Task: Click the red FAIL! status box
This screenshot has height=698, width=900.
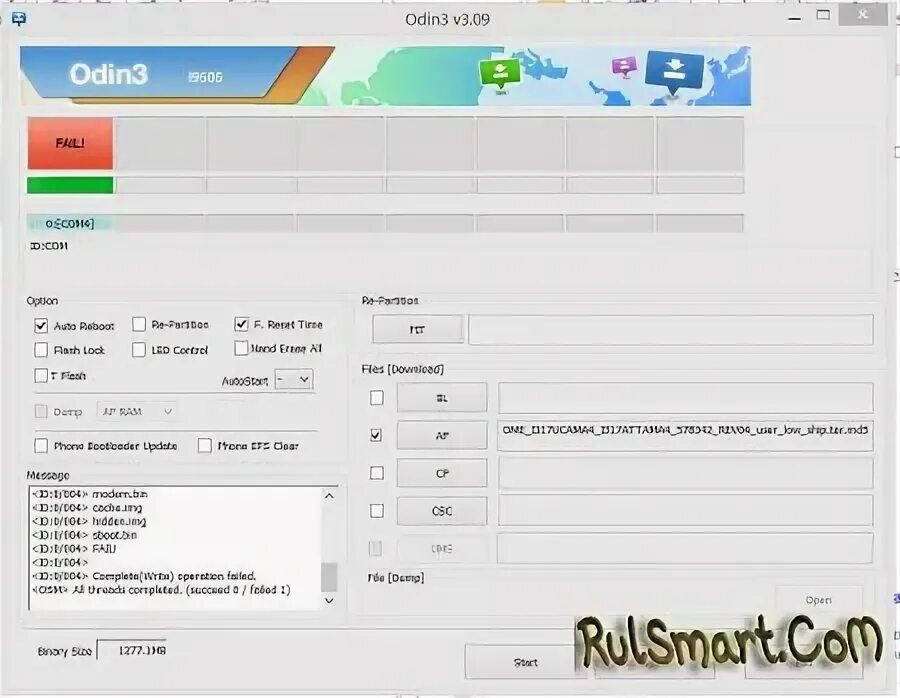Action: click(70, 143)
